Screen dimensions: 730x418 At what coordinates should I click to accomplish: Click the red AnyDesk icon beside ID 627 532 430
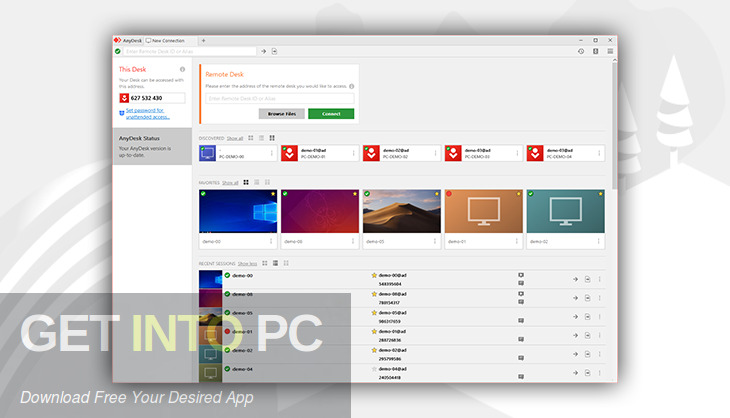[x=124, y=98]
